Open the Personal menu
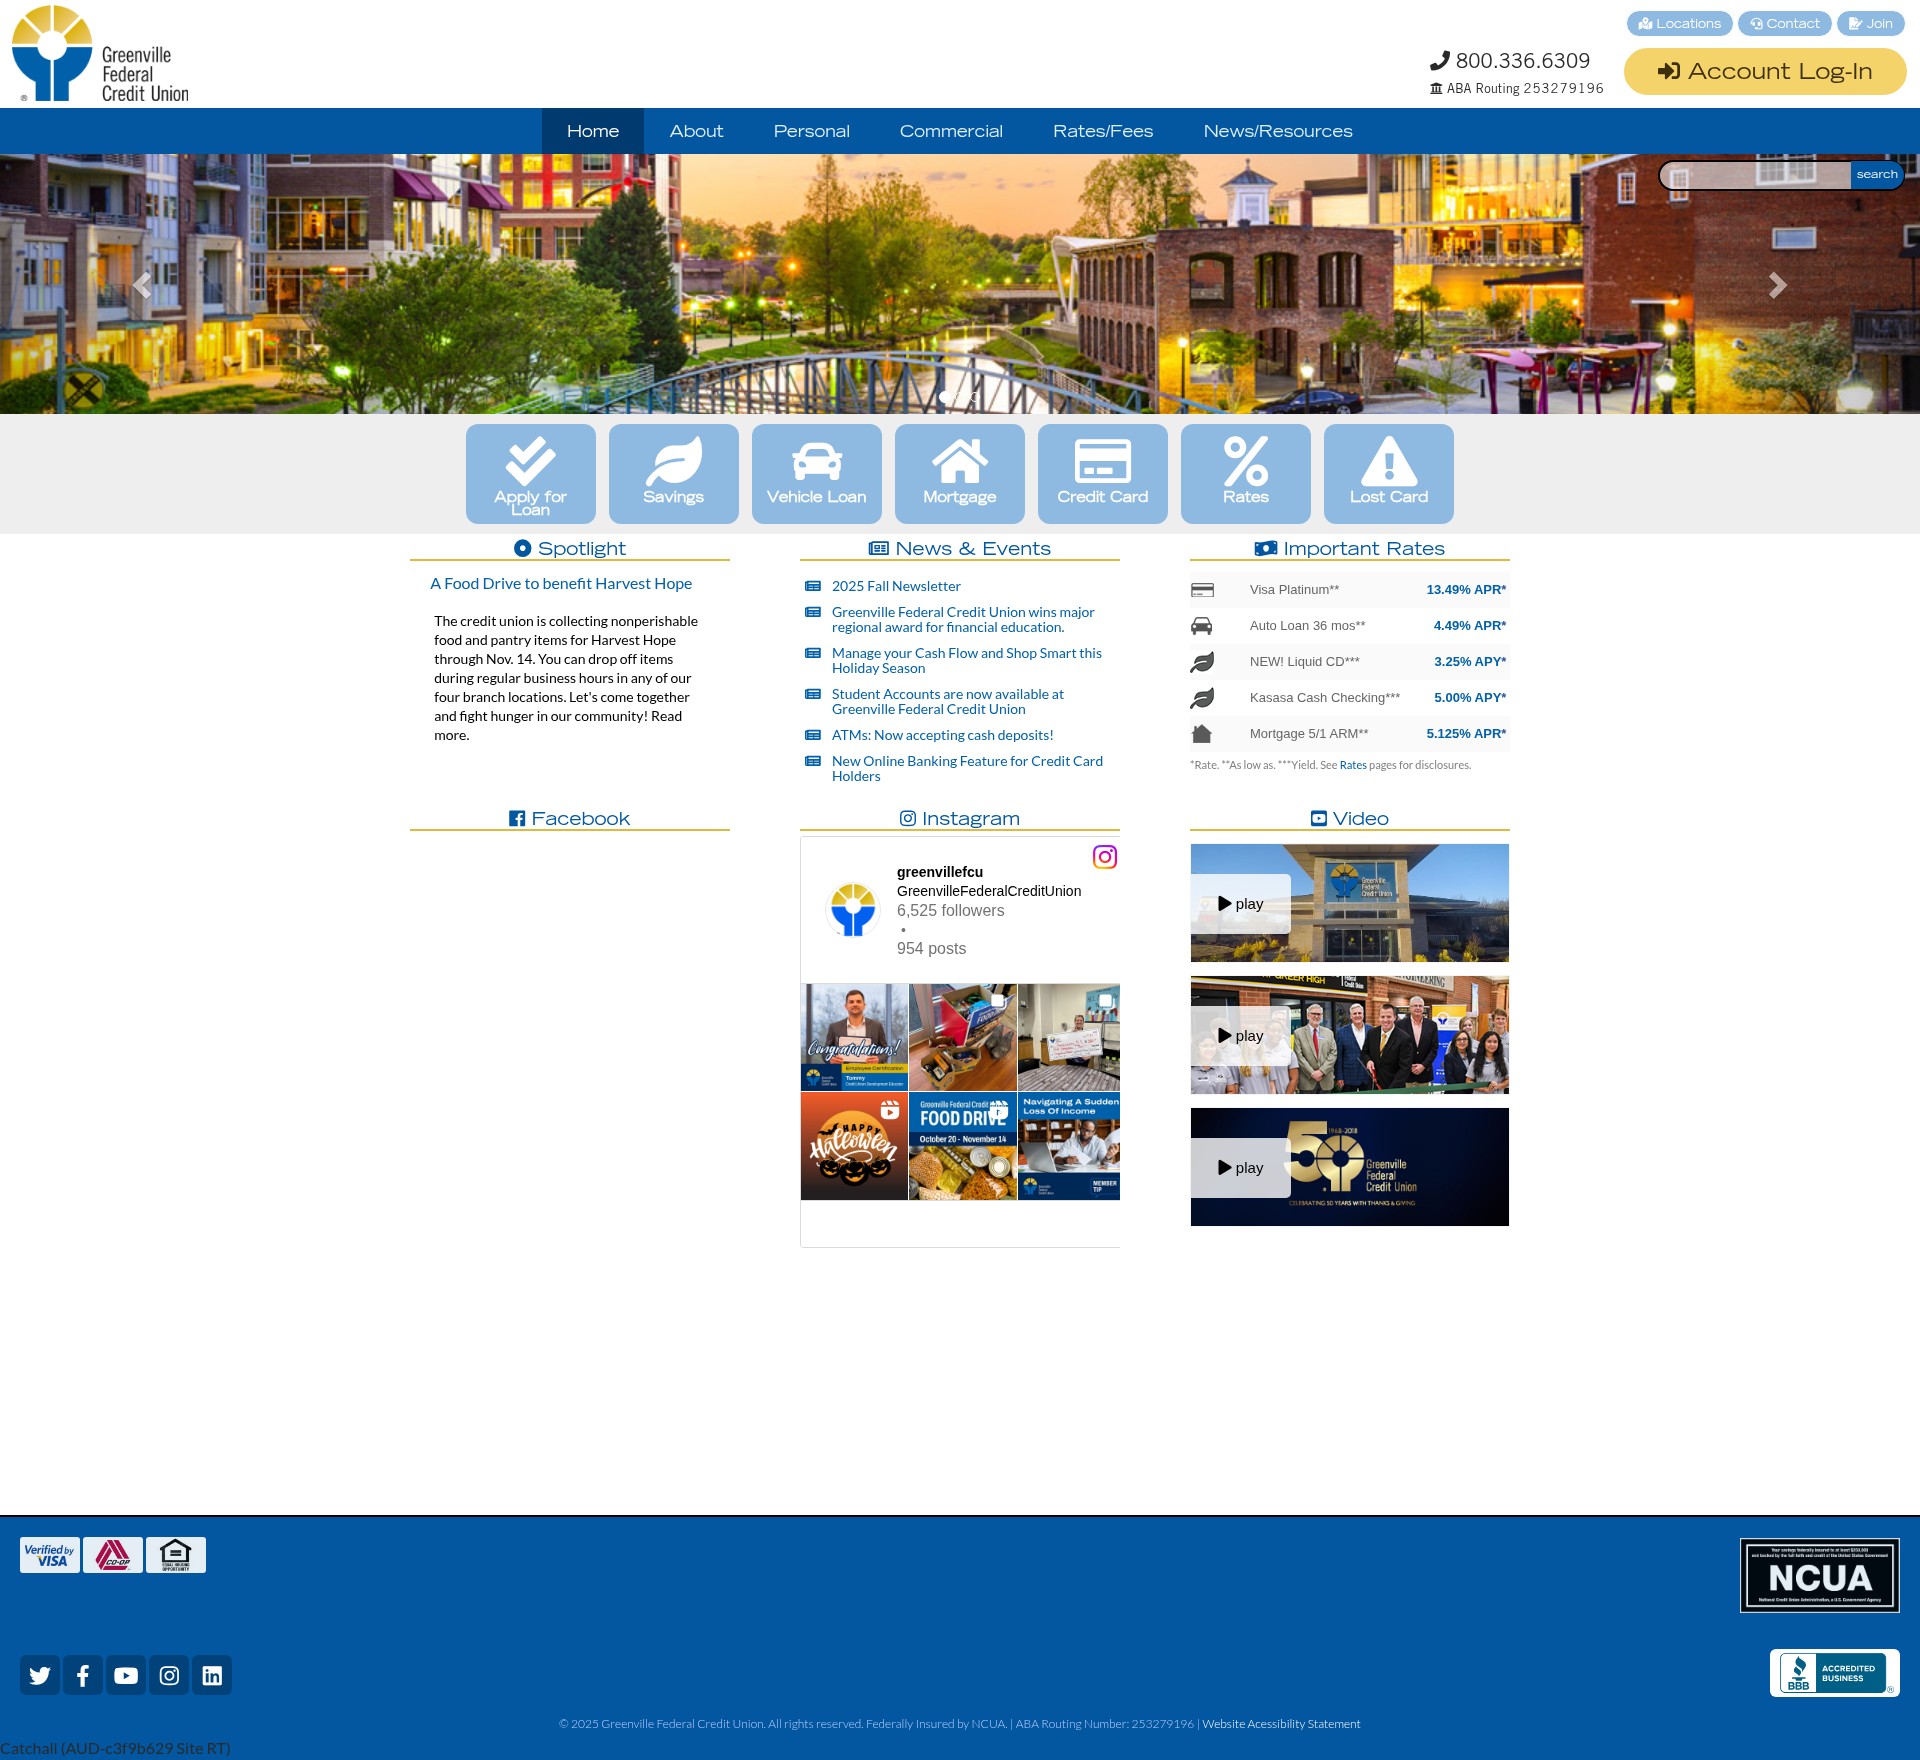1920x1760 pixels. pyautogui.click(x=811, y=131)
